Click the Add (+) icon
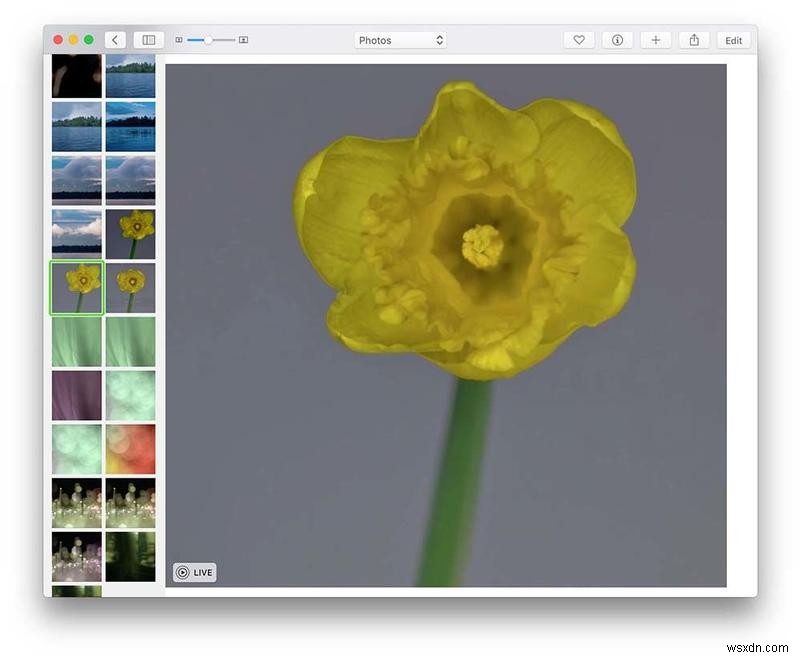 click(x=655, y=40)
